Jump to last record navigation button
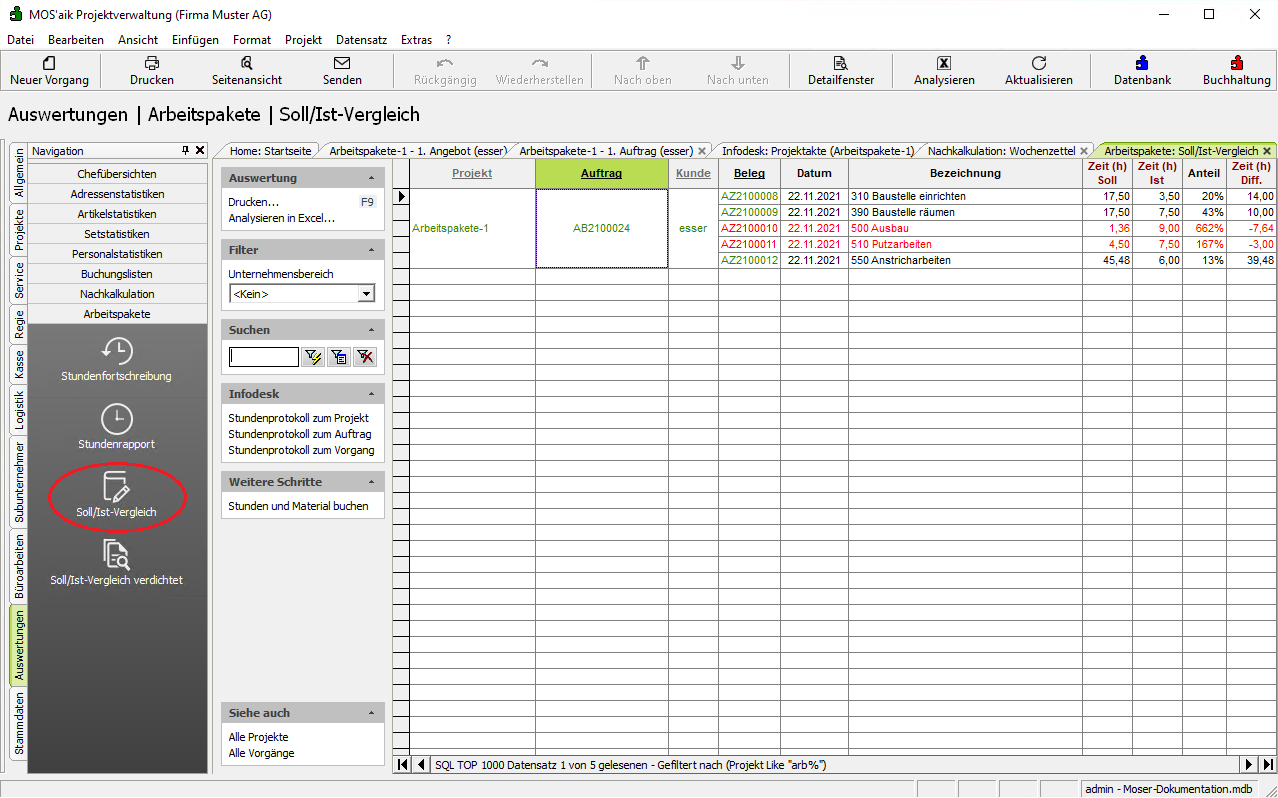This screenshot has width=1278, height=798. [1267, 765]
